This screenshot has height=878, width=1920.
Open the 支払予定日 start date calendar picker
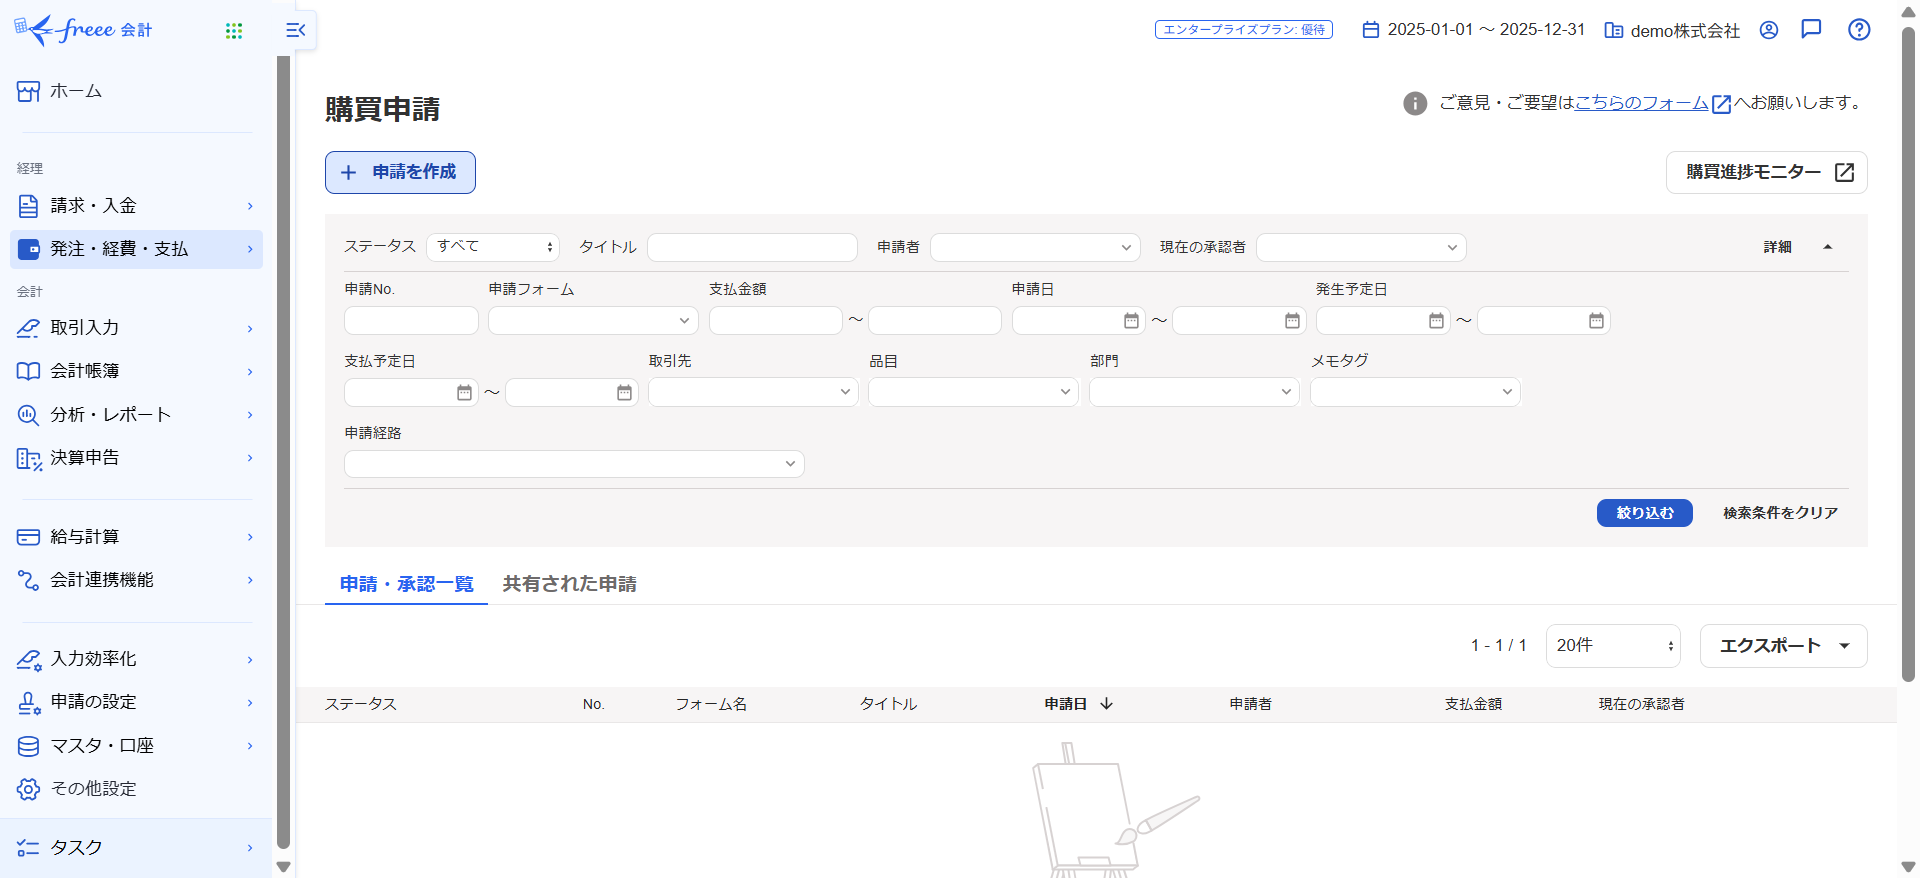tap(464, 393)
